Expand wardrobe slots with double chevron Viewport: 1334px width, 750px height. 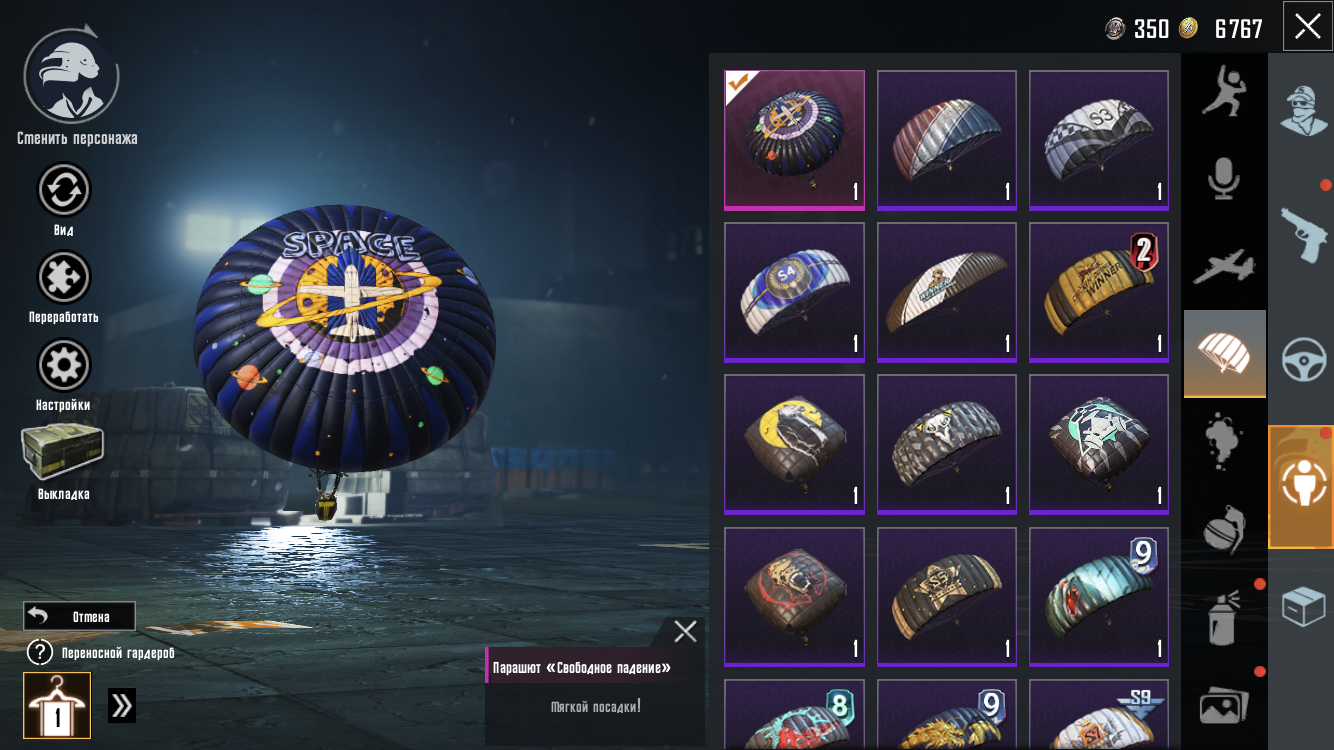122,706
